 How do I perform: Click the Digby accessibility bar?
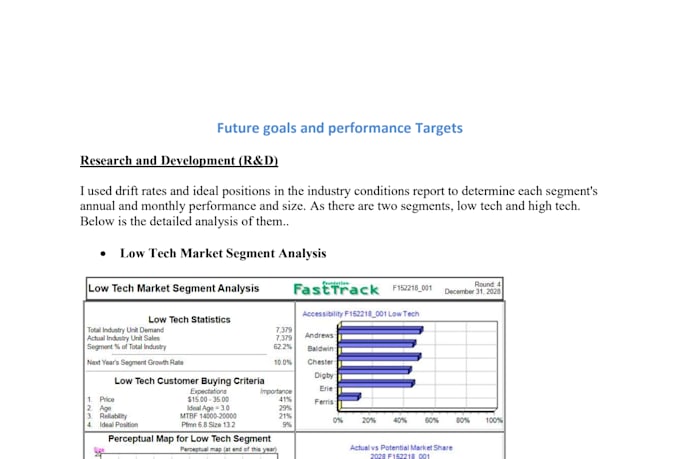375,370
